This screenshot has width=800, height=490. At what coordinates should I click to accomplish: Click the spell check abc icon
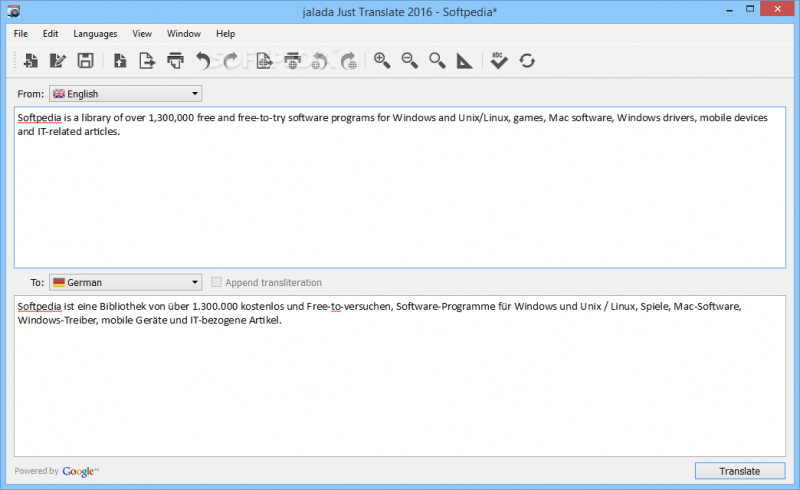click(x=499, y=61)
